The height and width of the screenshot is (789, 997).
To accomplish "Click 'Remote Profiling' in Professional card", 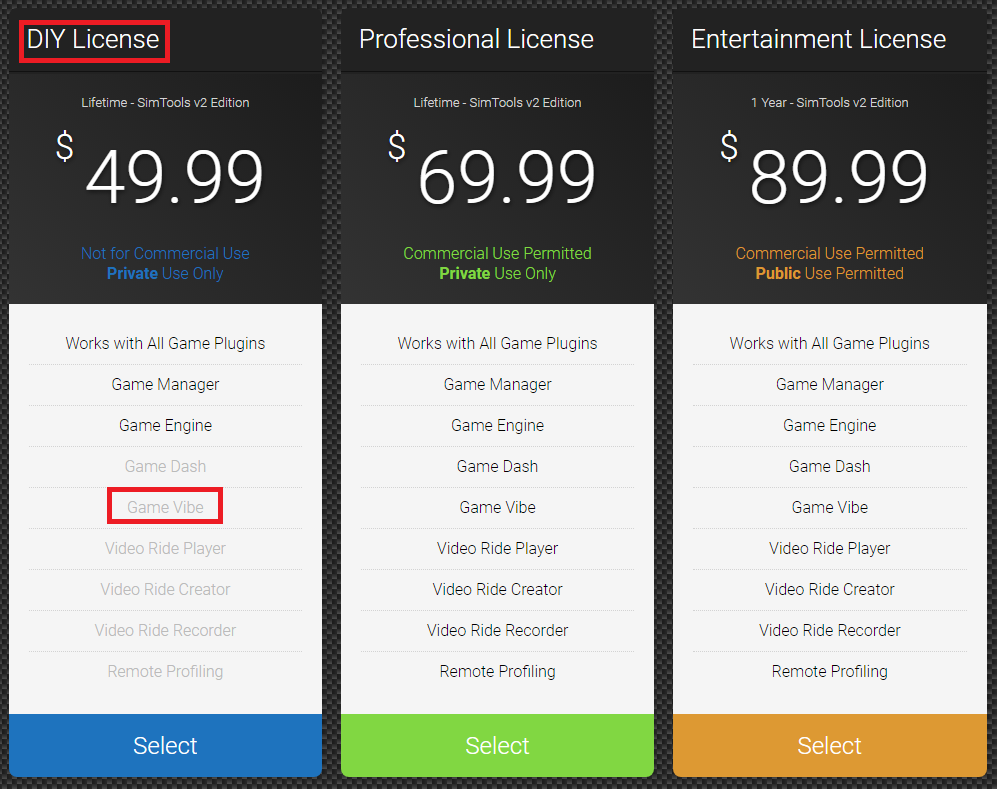I will click(x=497, y=671).
